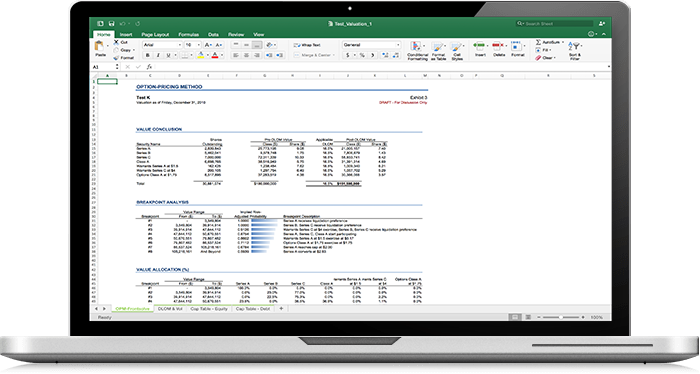700x374 pixels.
Task: Open the font color dropdown arrow
Action: pyautogui.click(x=222, y=55)
